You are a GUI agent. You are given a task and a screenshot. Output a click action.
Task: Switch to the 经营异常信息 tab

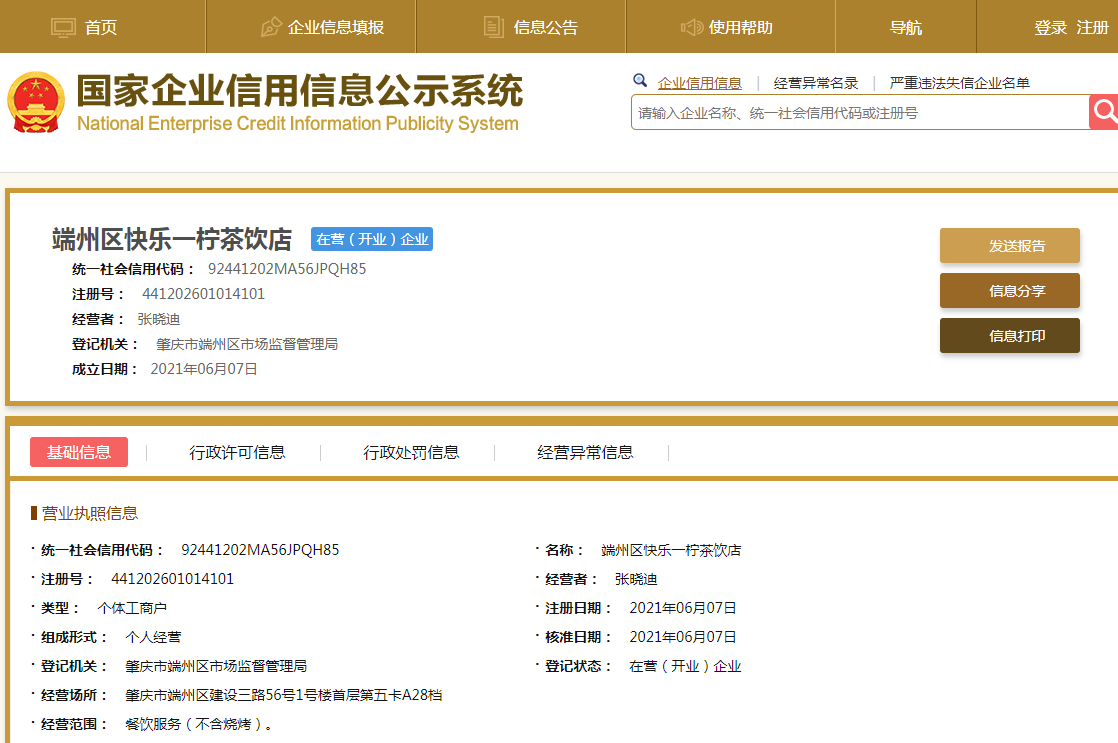[x=585, y=453]
